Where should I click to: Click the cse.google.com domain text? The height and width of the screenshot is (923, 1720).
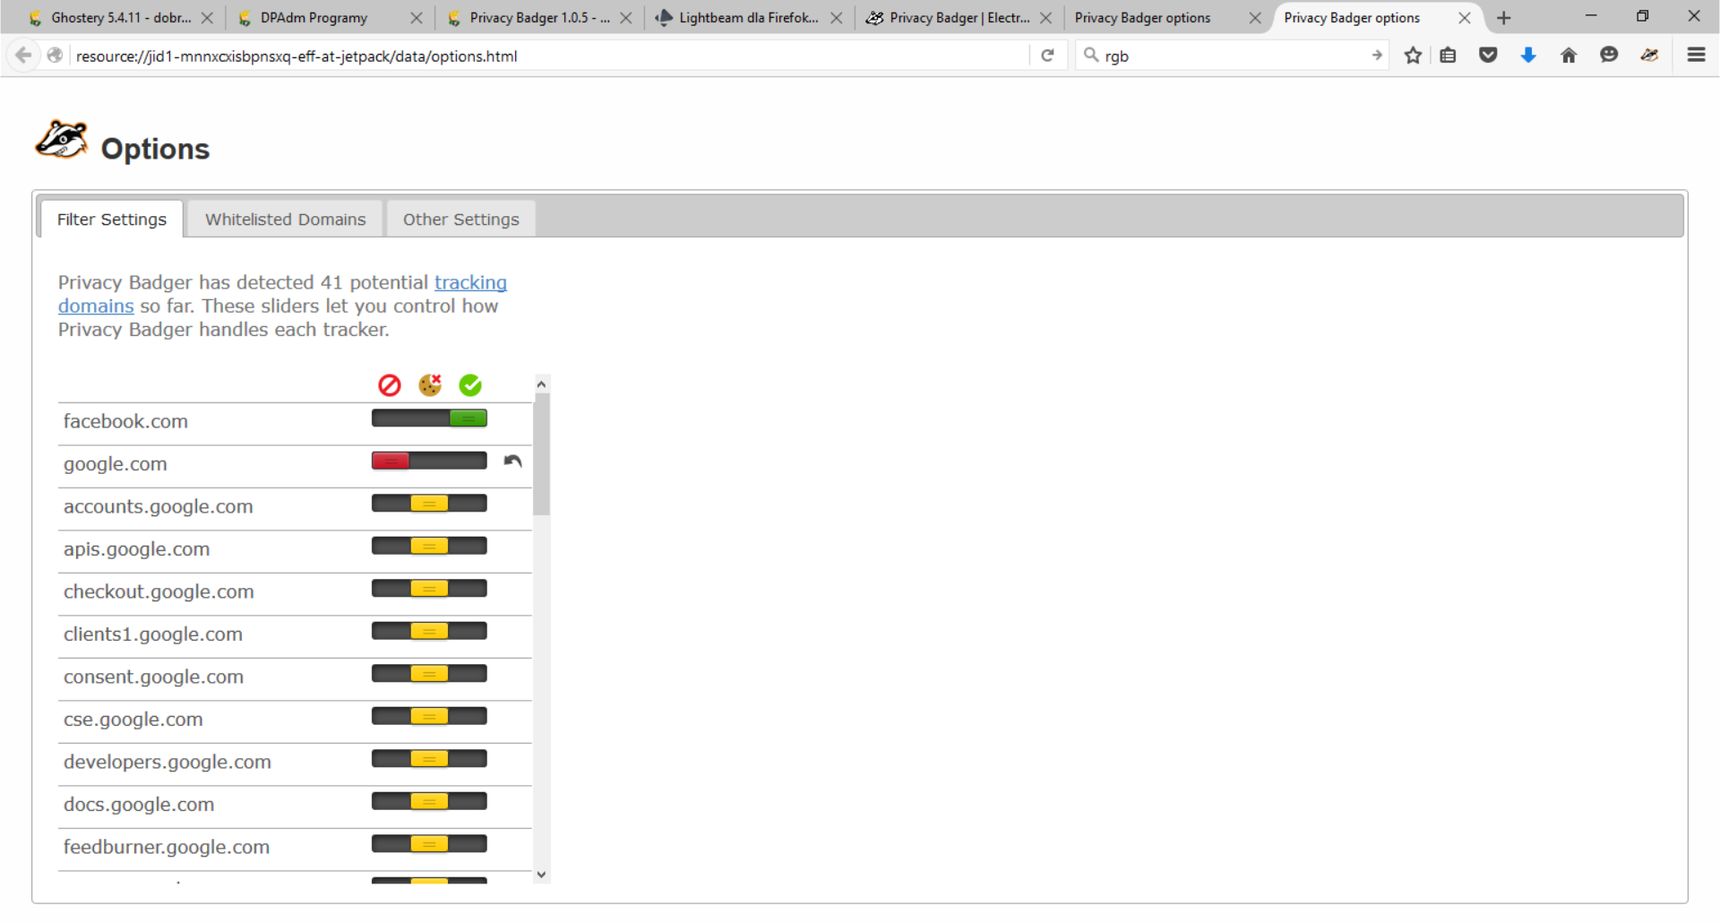(133, 719)
